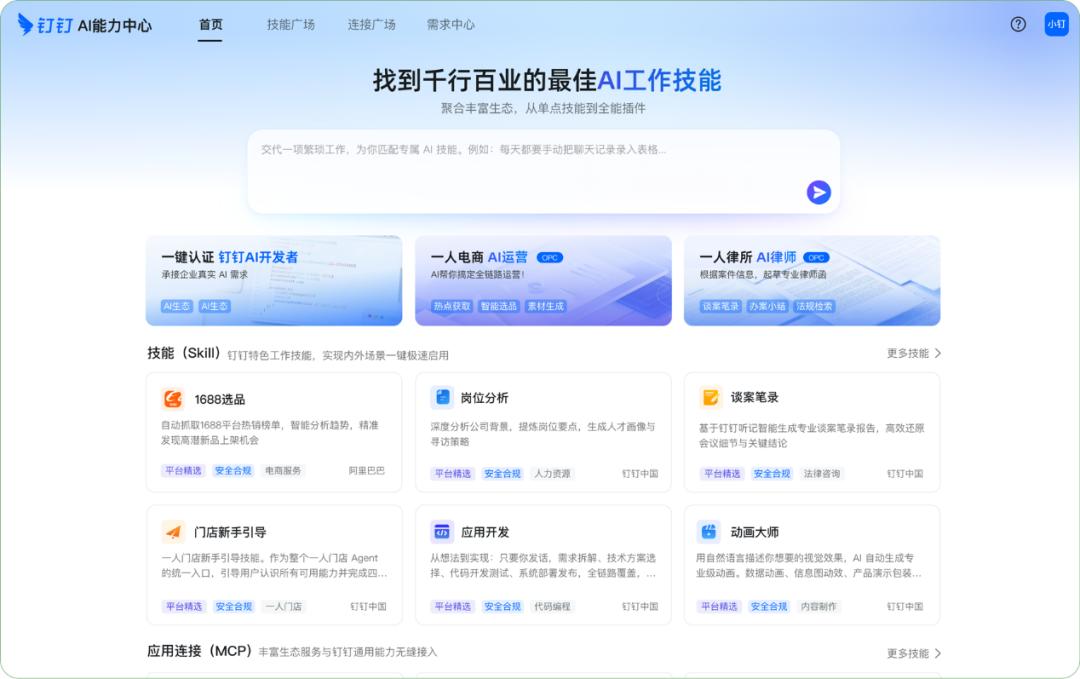Expand 更多技能 in the 技能 (Skill) section
1080x679 pixels.
(913, 352)
